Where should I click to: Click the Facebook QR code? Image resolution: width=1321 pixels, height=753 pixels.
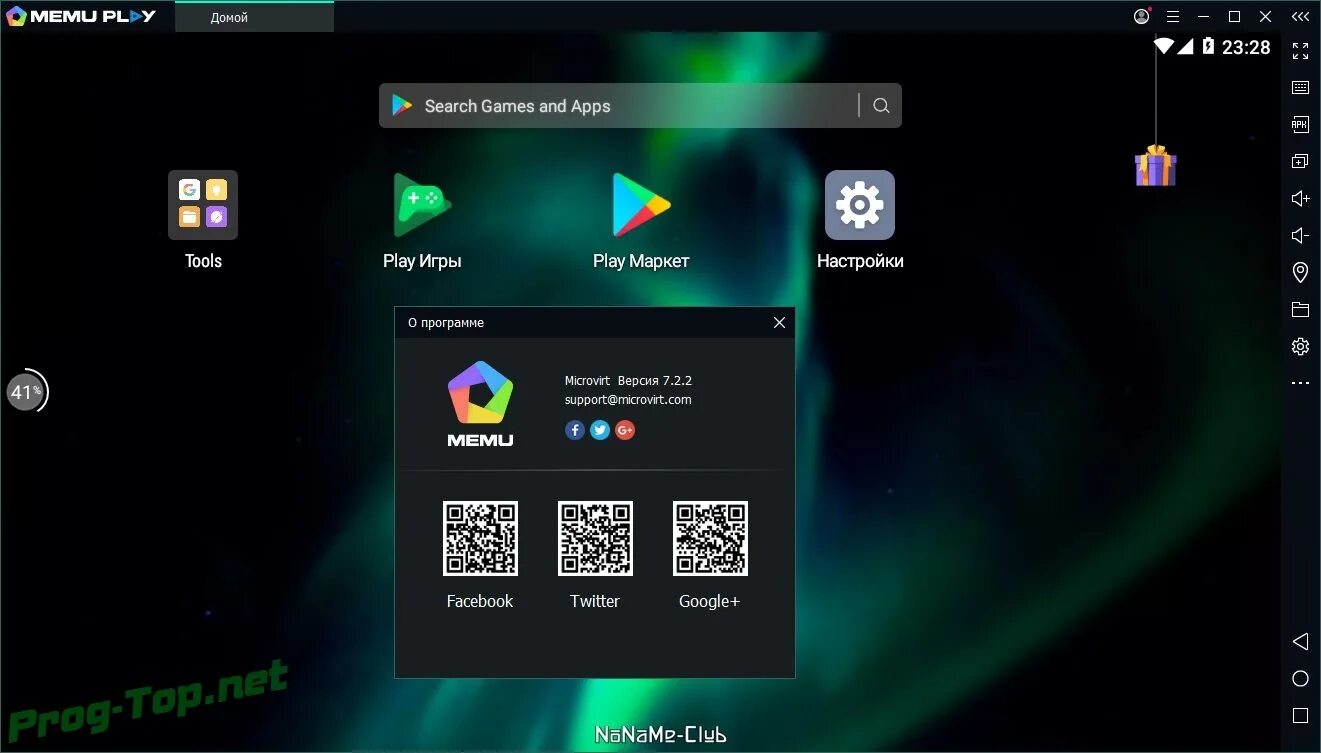point(480,538)
